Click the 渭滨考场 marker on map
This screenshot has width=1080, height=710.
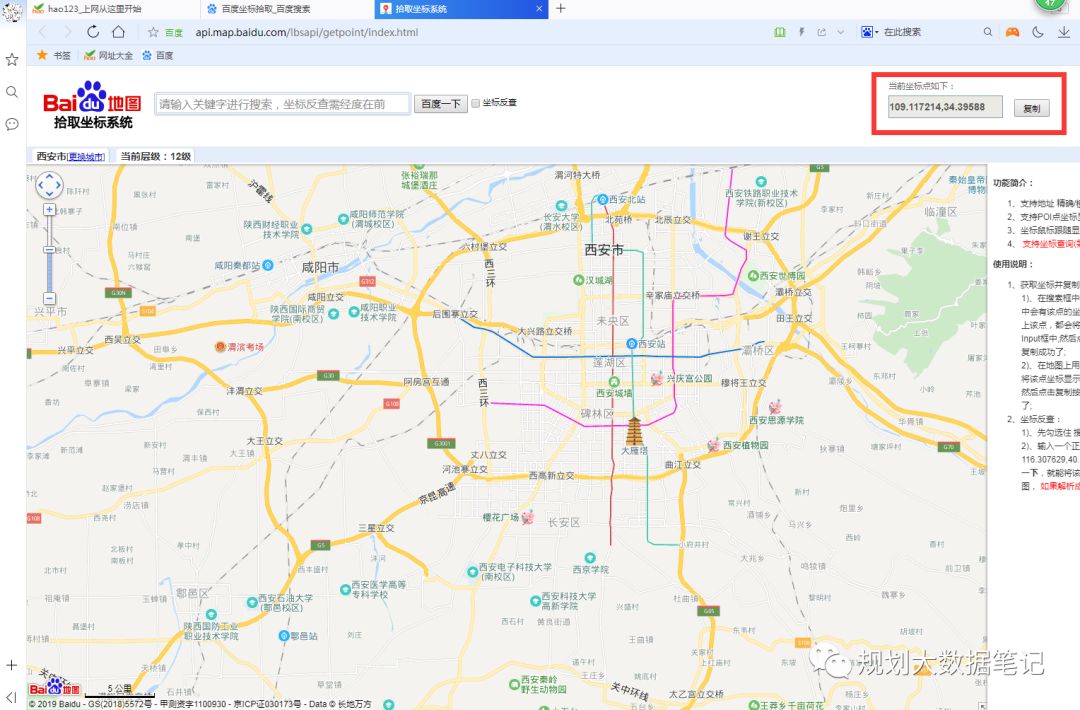point(220,346)
